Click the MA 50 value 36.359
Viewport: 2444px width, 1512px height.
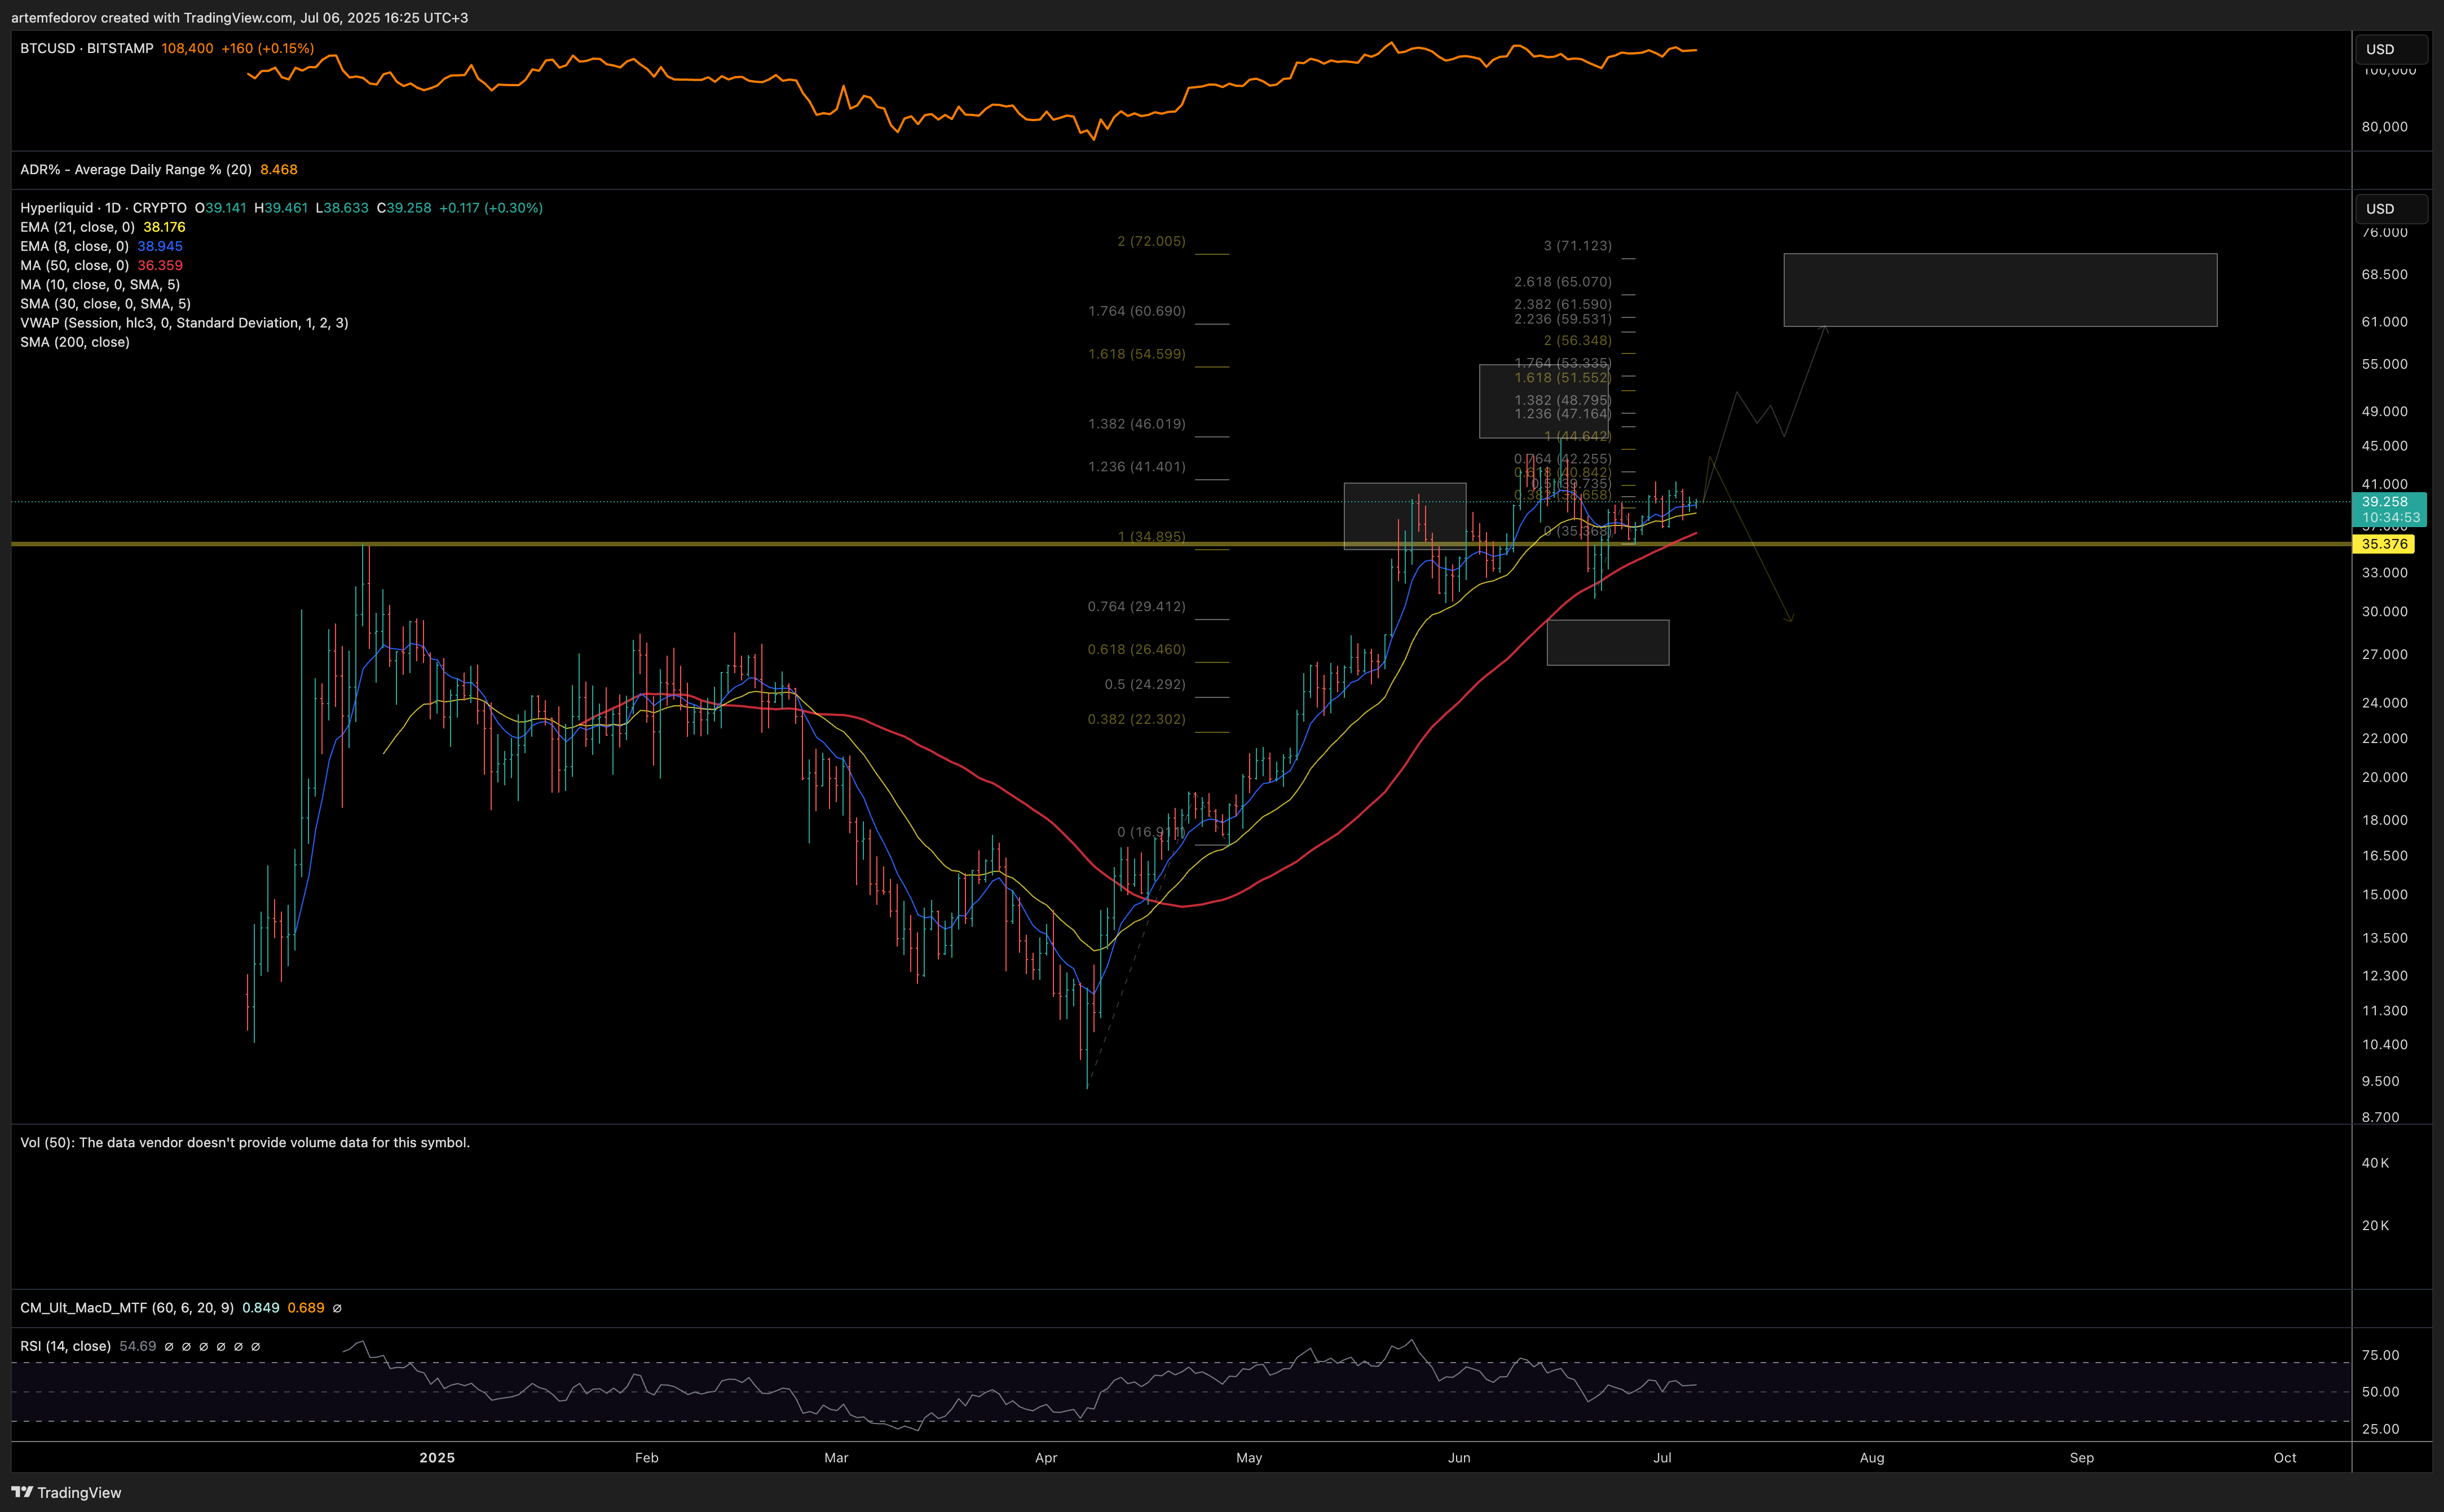click(x=160, y=265)
